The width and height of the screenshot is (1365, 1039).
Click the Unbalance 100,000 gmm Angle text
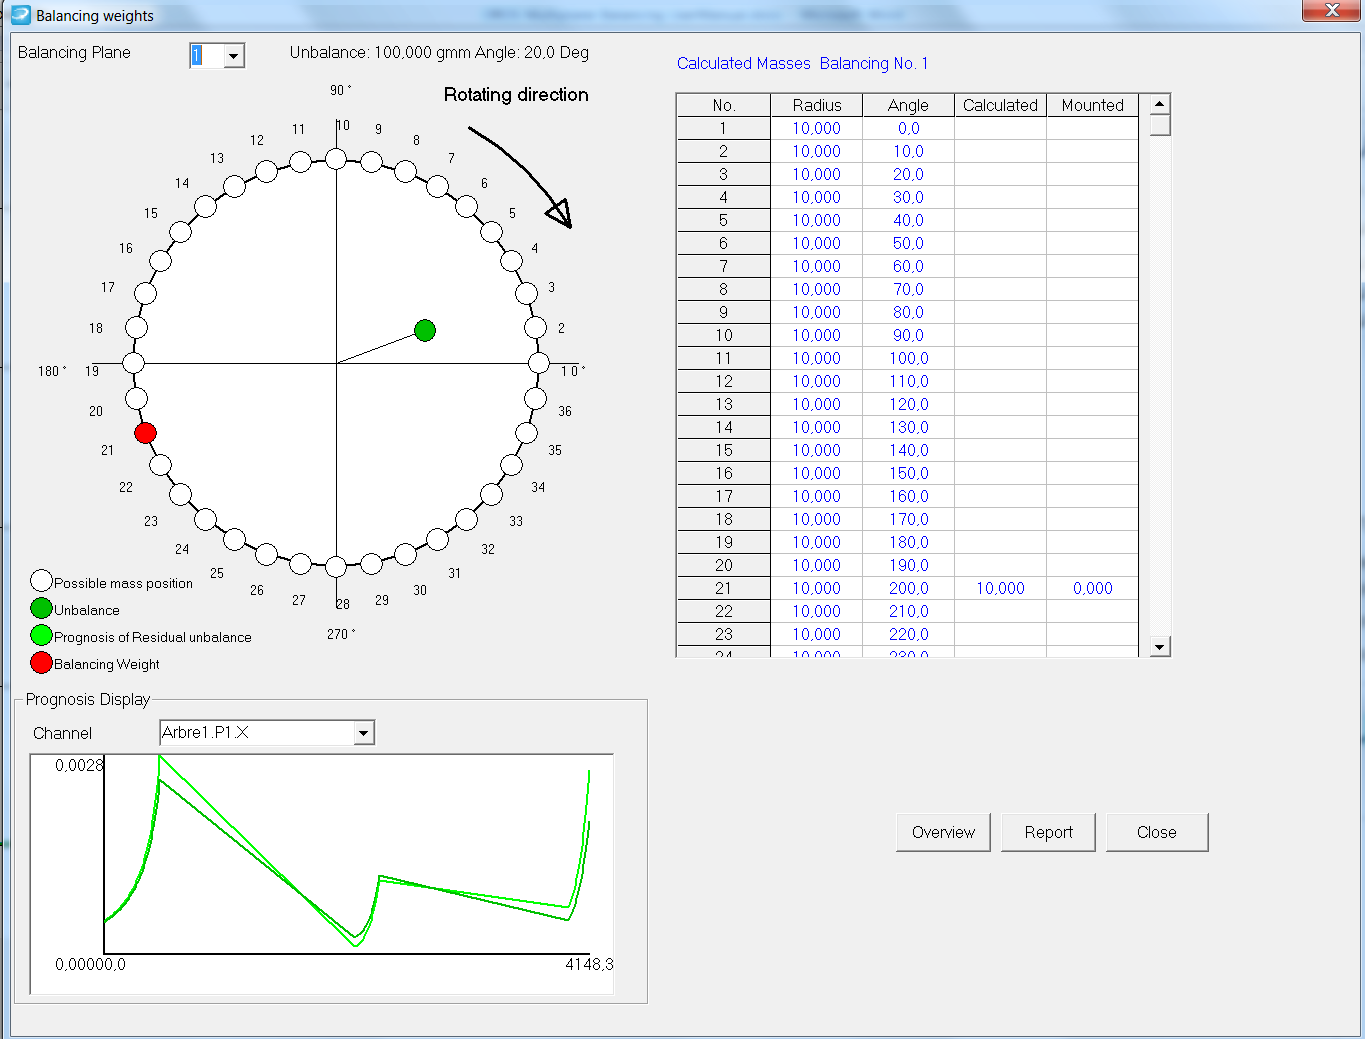coord(439,52)
